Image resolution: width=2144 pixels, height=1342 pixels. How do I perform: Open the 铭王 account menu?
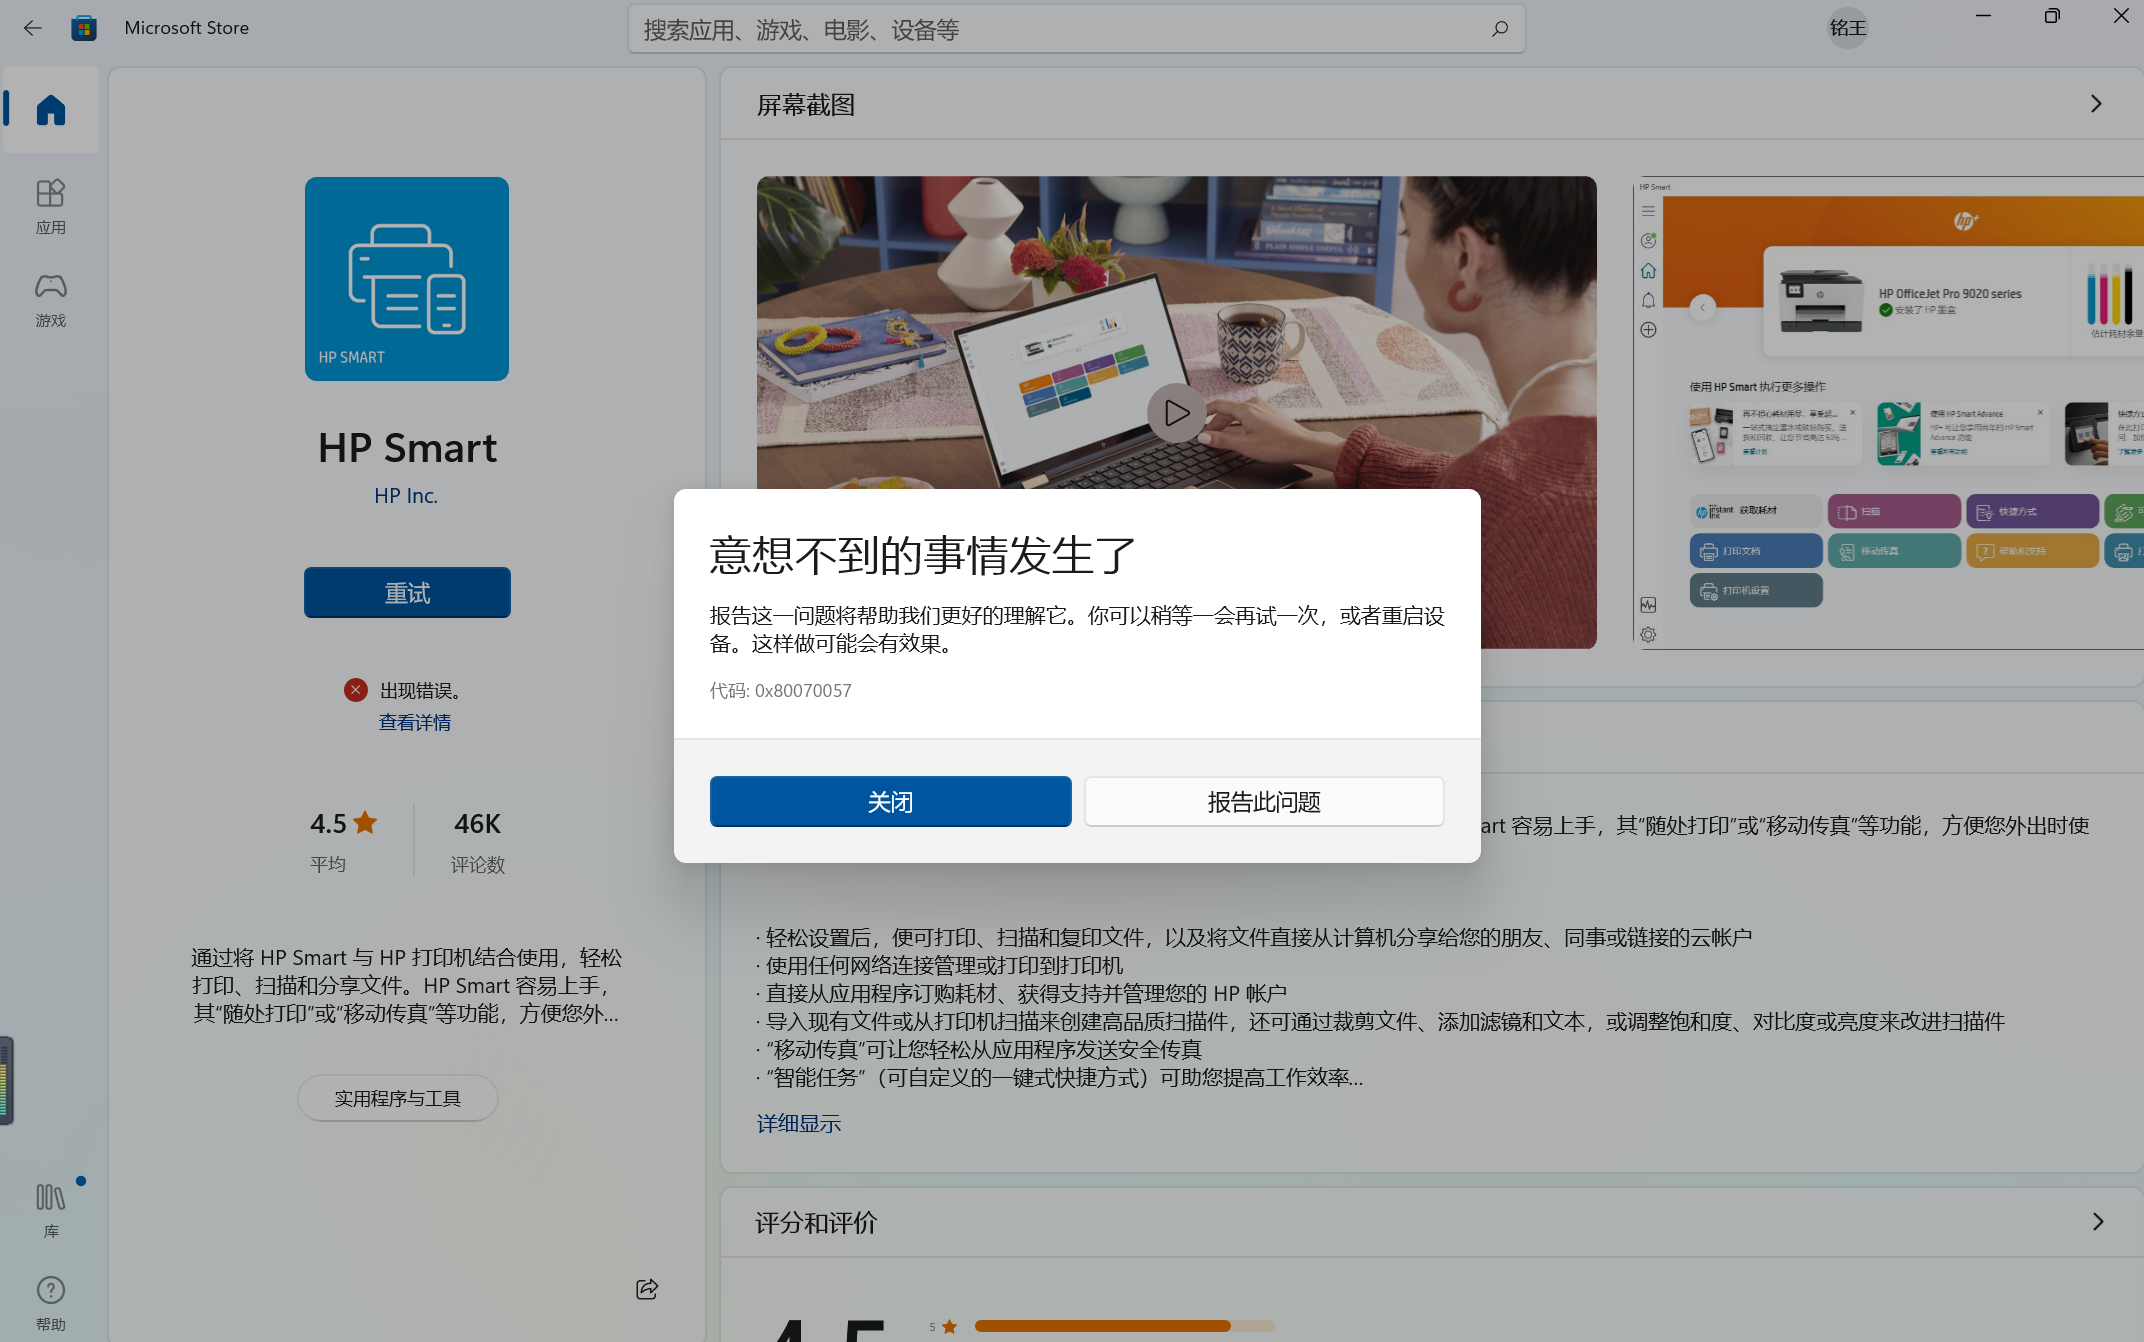(x=1846, y=28)
